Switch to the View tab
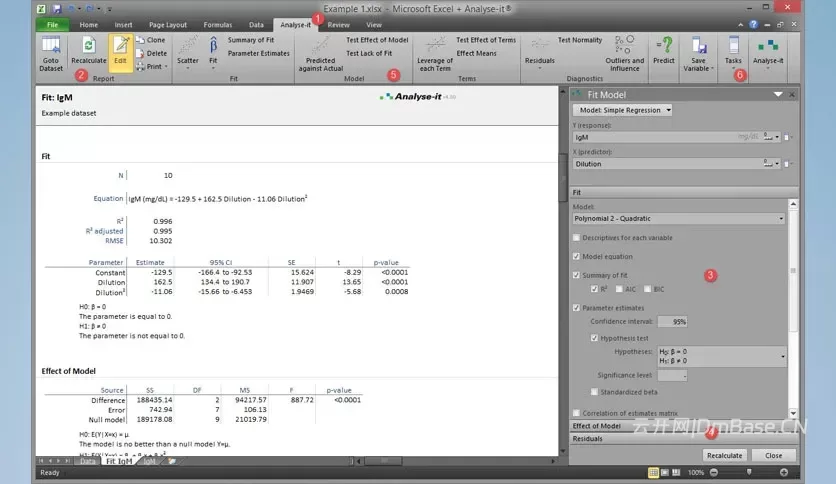The height and width of the screenshot is (484, 836). point(374,25)
